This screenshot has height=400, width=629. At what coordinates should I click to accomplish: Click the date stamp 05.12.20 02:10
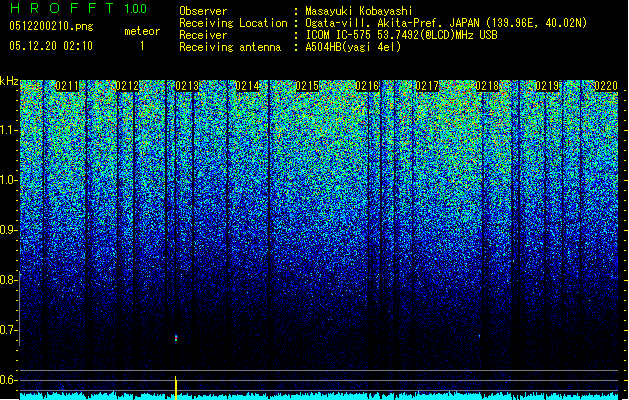[x=51, y=46]
